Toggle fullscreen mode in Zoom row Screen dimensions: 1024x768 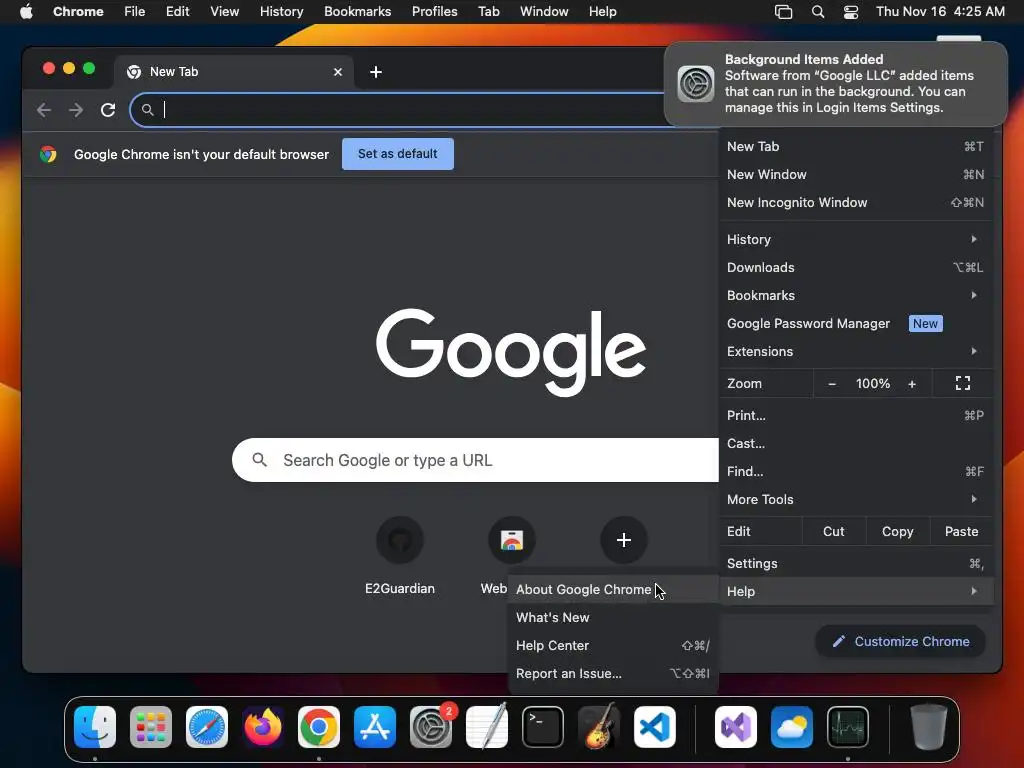[963, 383]
